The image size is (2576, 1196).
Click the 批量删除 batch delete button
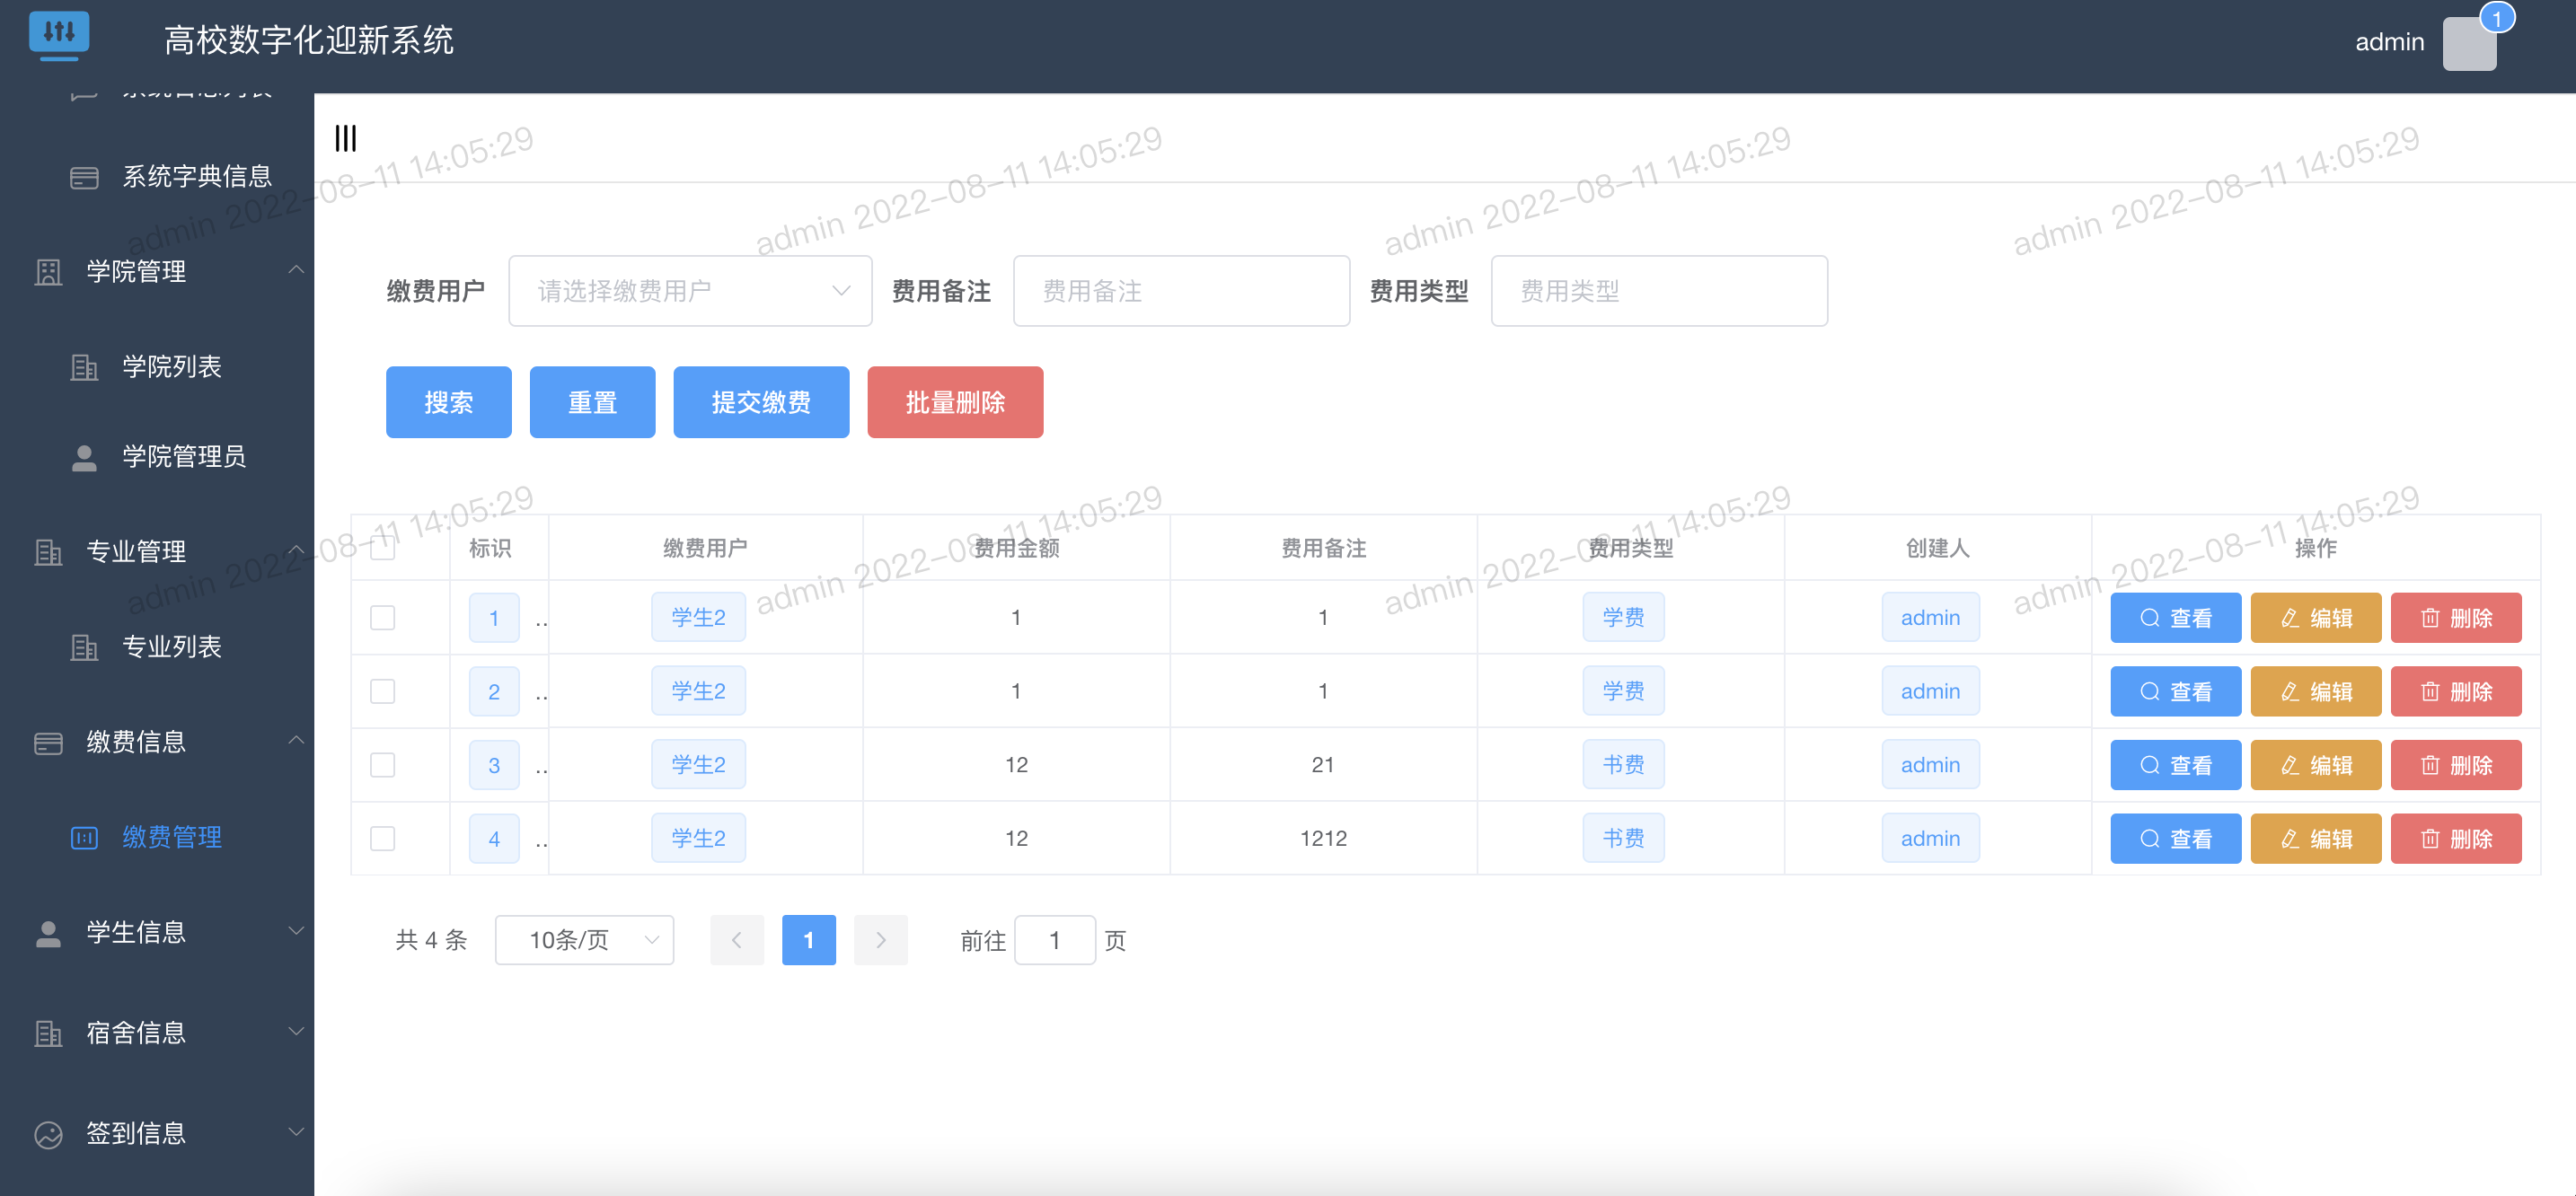pos(955,402)
